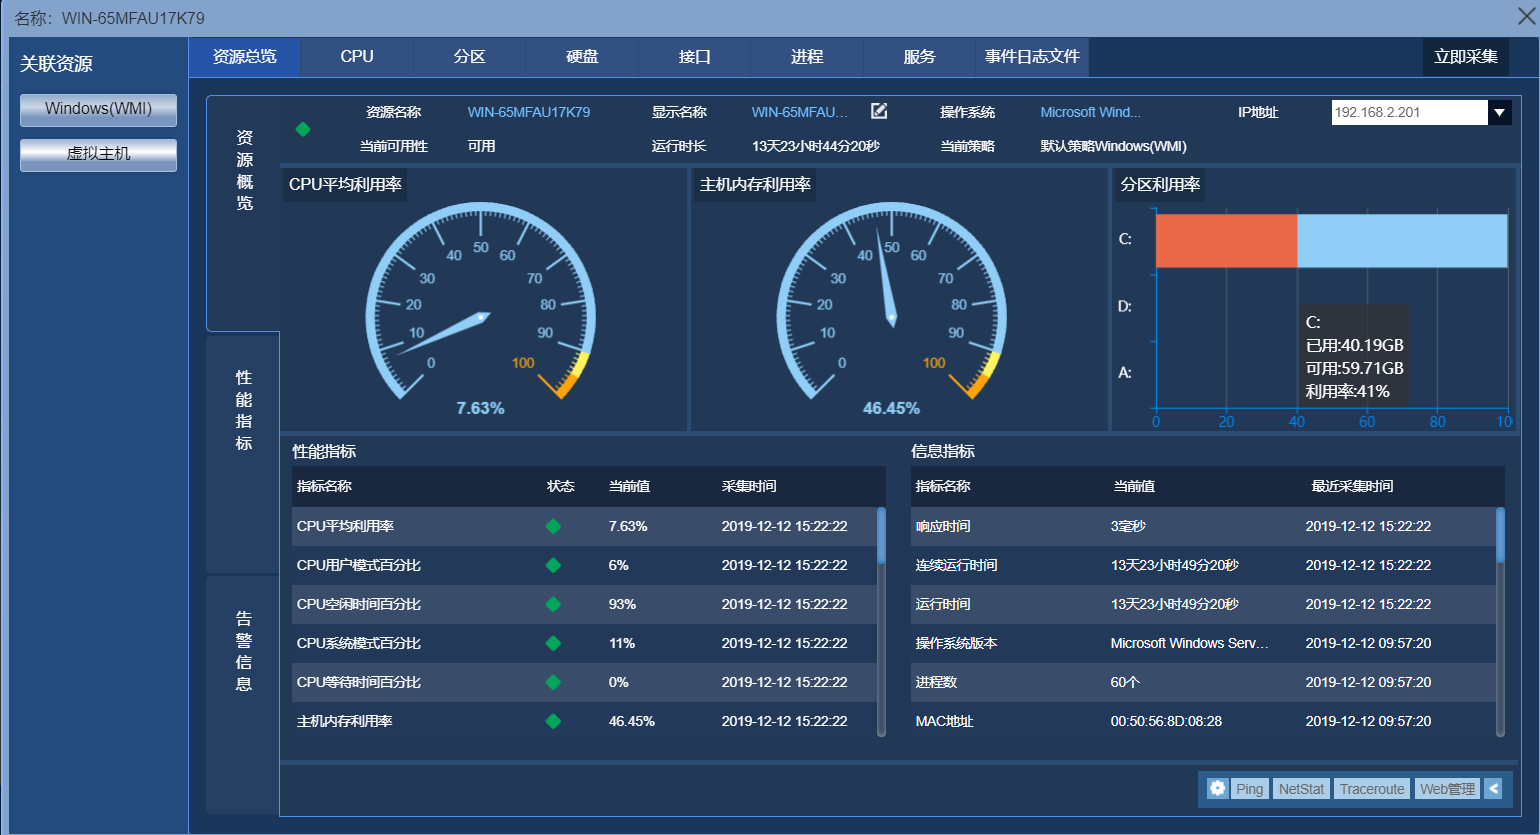This screenshot has width=1540, height=835.
Task: Select the 主机内存利用率 row name
Action: click(x=345, y=721)
